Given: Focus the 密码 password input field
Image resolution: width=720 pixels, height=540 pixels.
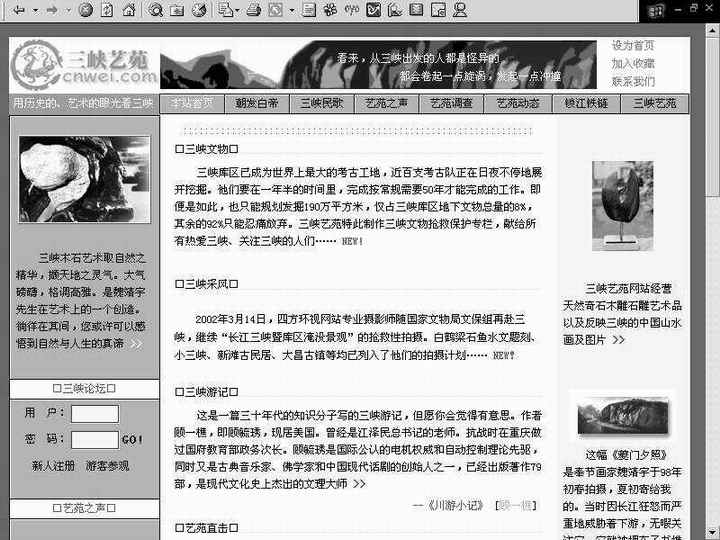Looking at the screenshot, I should tap(95, 440).
